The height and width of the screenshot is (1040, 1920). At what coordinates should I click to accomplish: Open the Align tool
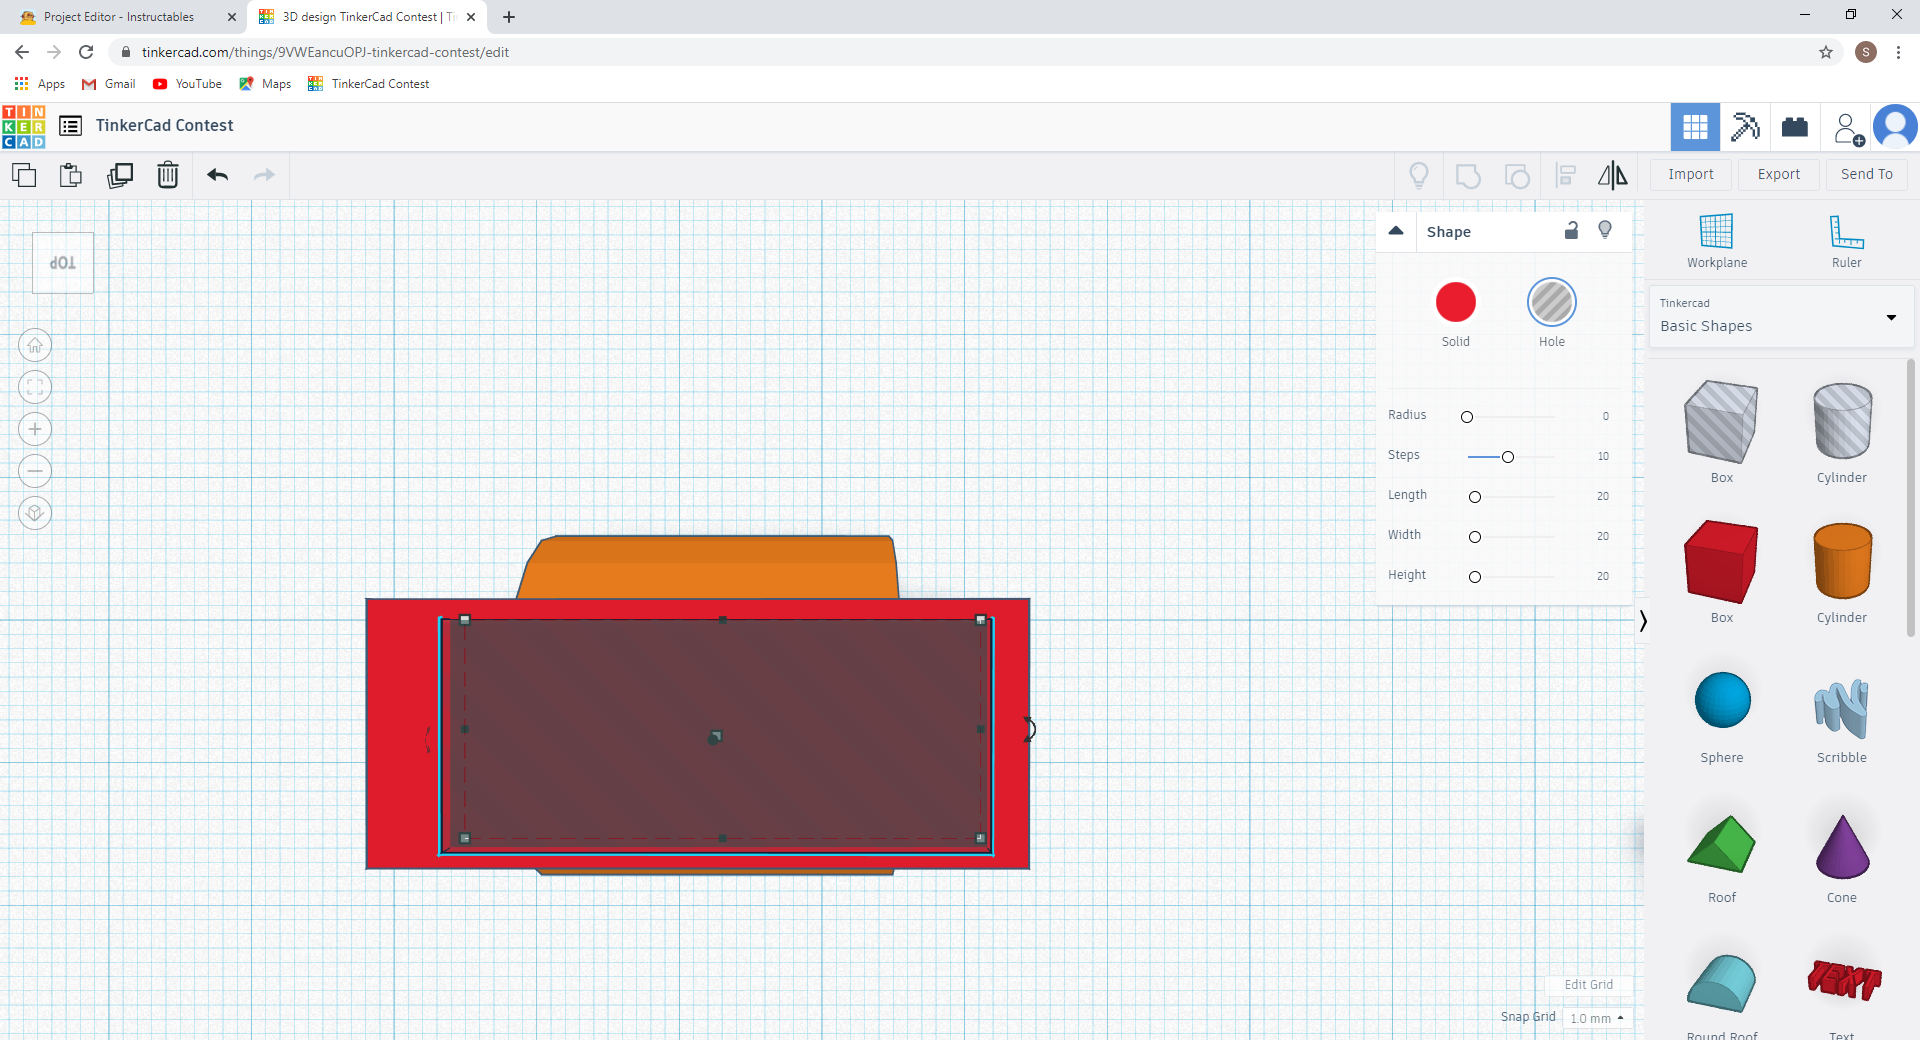1566,176
